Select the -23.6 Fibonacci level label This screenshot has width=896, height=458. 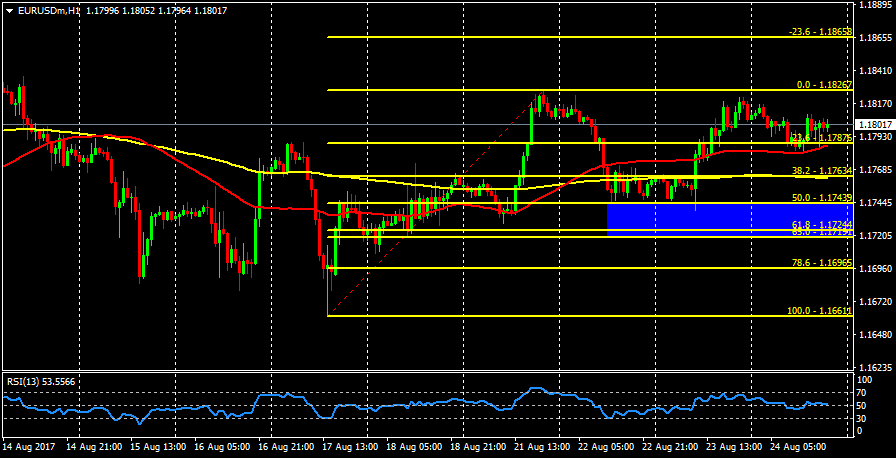[x=819, y=32]
